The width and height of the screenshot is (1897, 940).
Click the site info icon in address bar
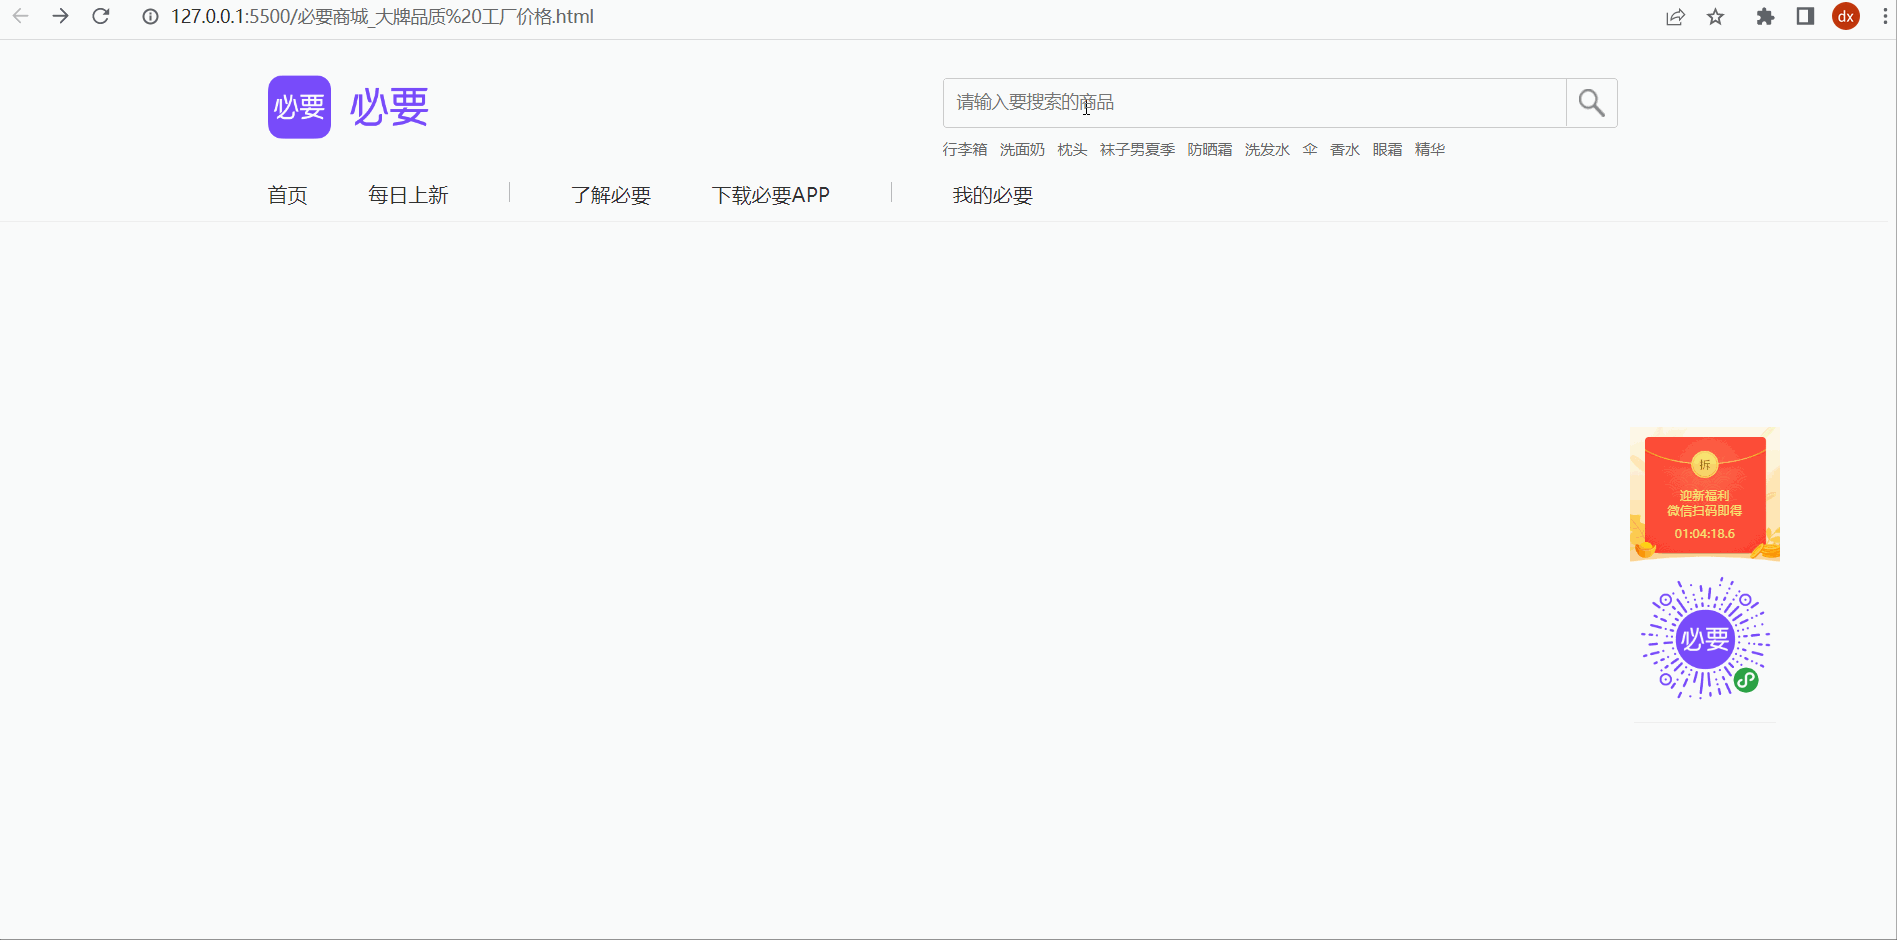tap(150, 17)
